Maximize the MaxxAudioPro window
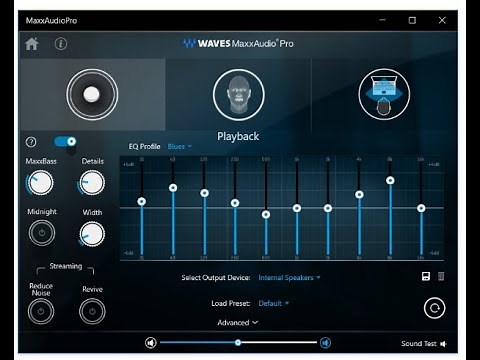 pos(412,20)
